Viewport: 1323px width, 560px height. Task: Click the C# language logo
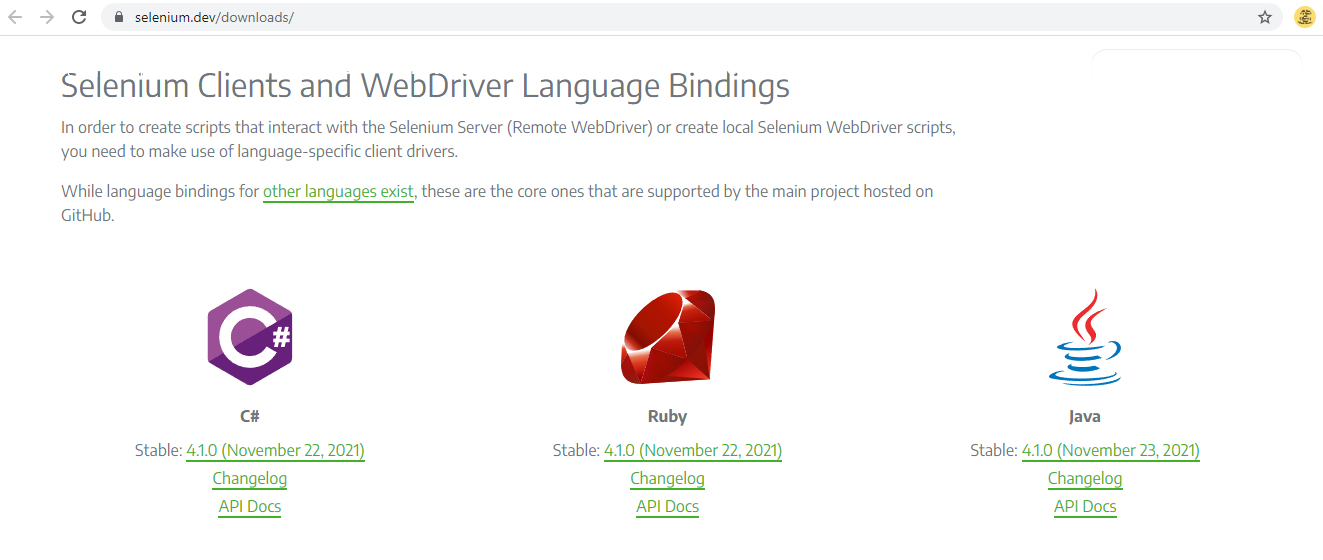pyautogui.click(x=250, y=337)
